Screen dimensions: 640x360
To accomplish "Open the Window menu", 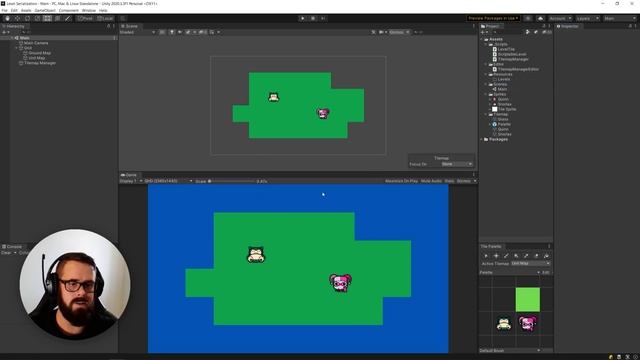I will coord(89,10).
